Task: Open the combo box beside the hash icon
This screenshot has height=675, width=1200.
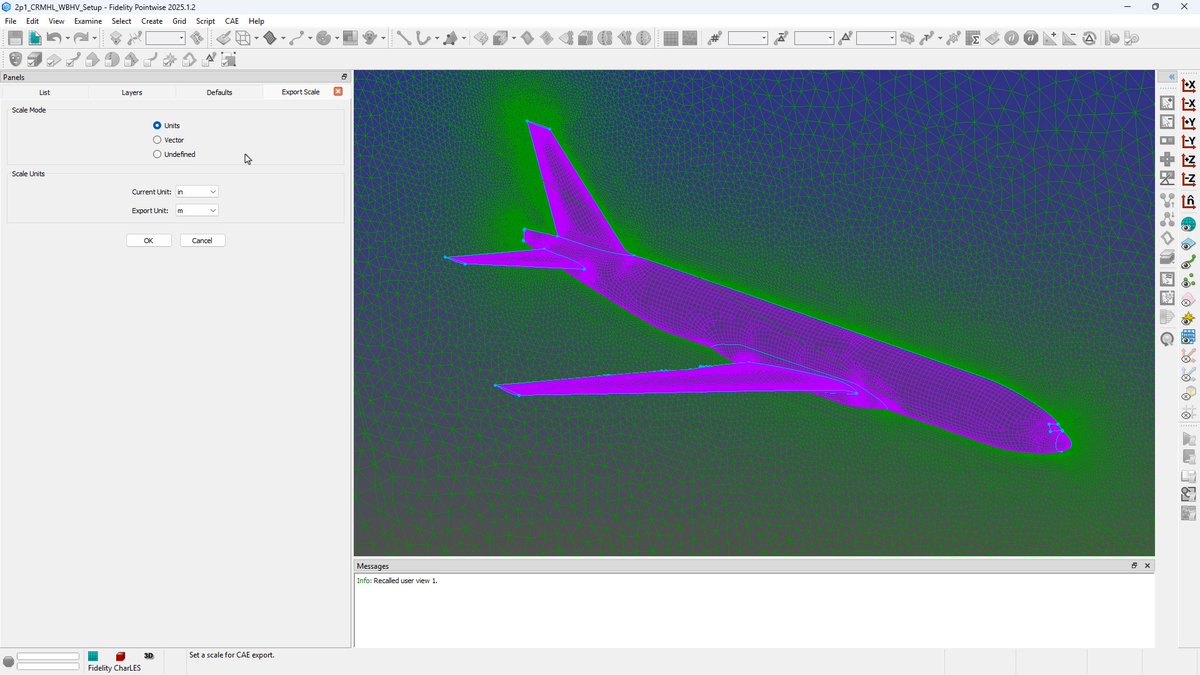Action: tap(747, 38)
